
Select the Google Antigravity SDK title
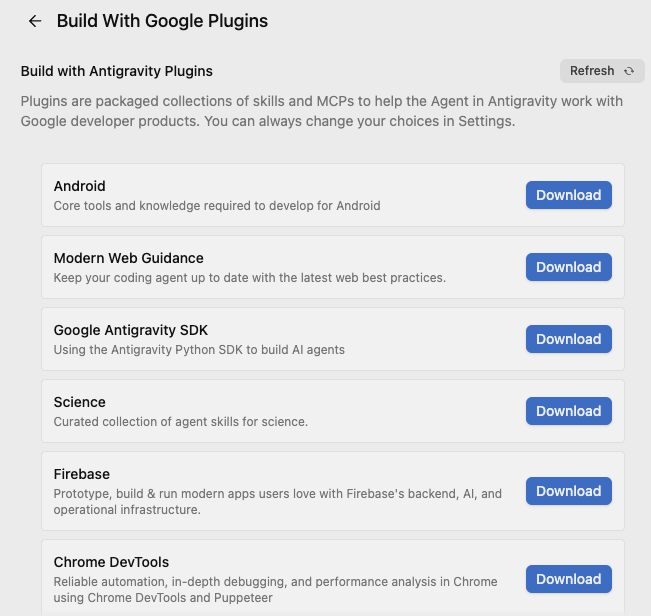[x=130, y=330]
